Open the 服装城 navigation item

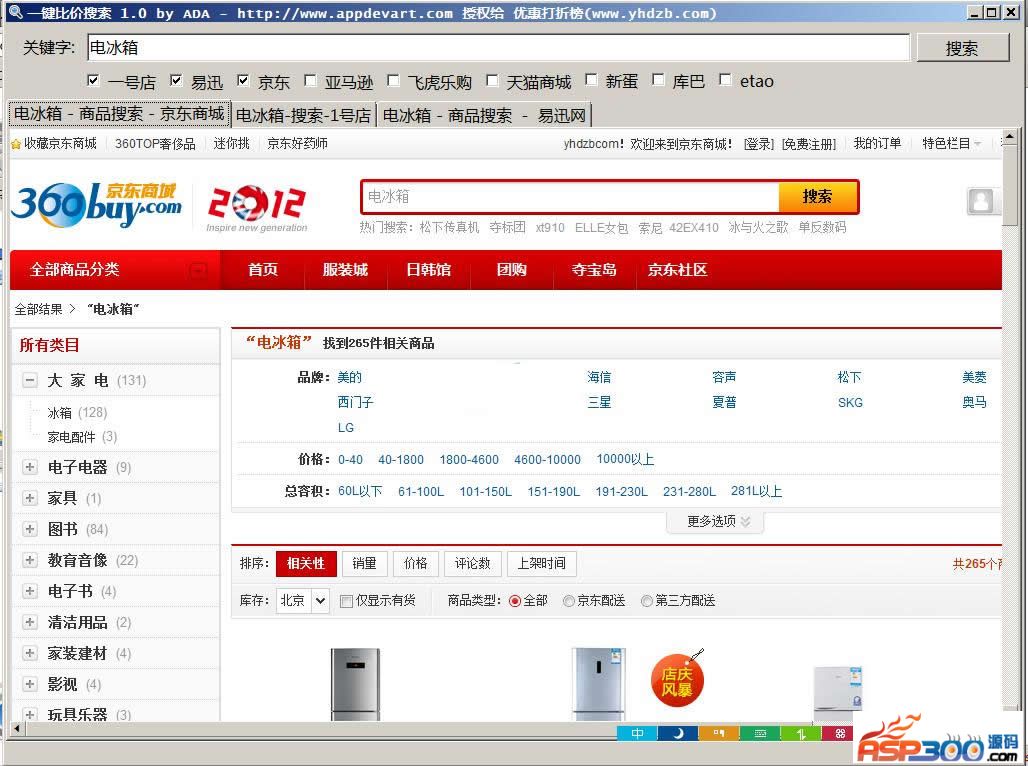[345, 270]
